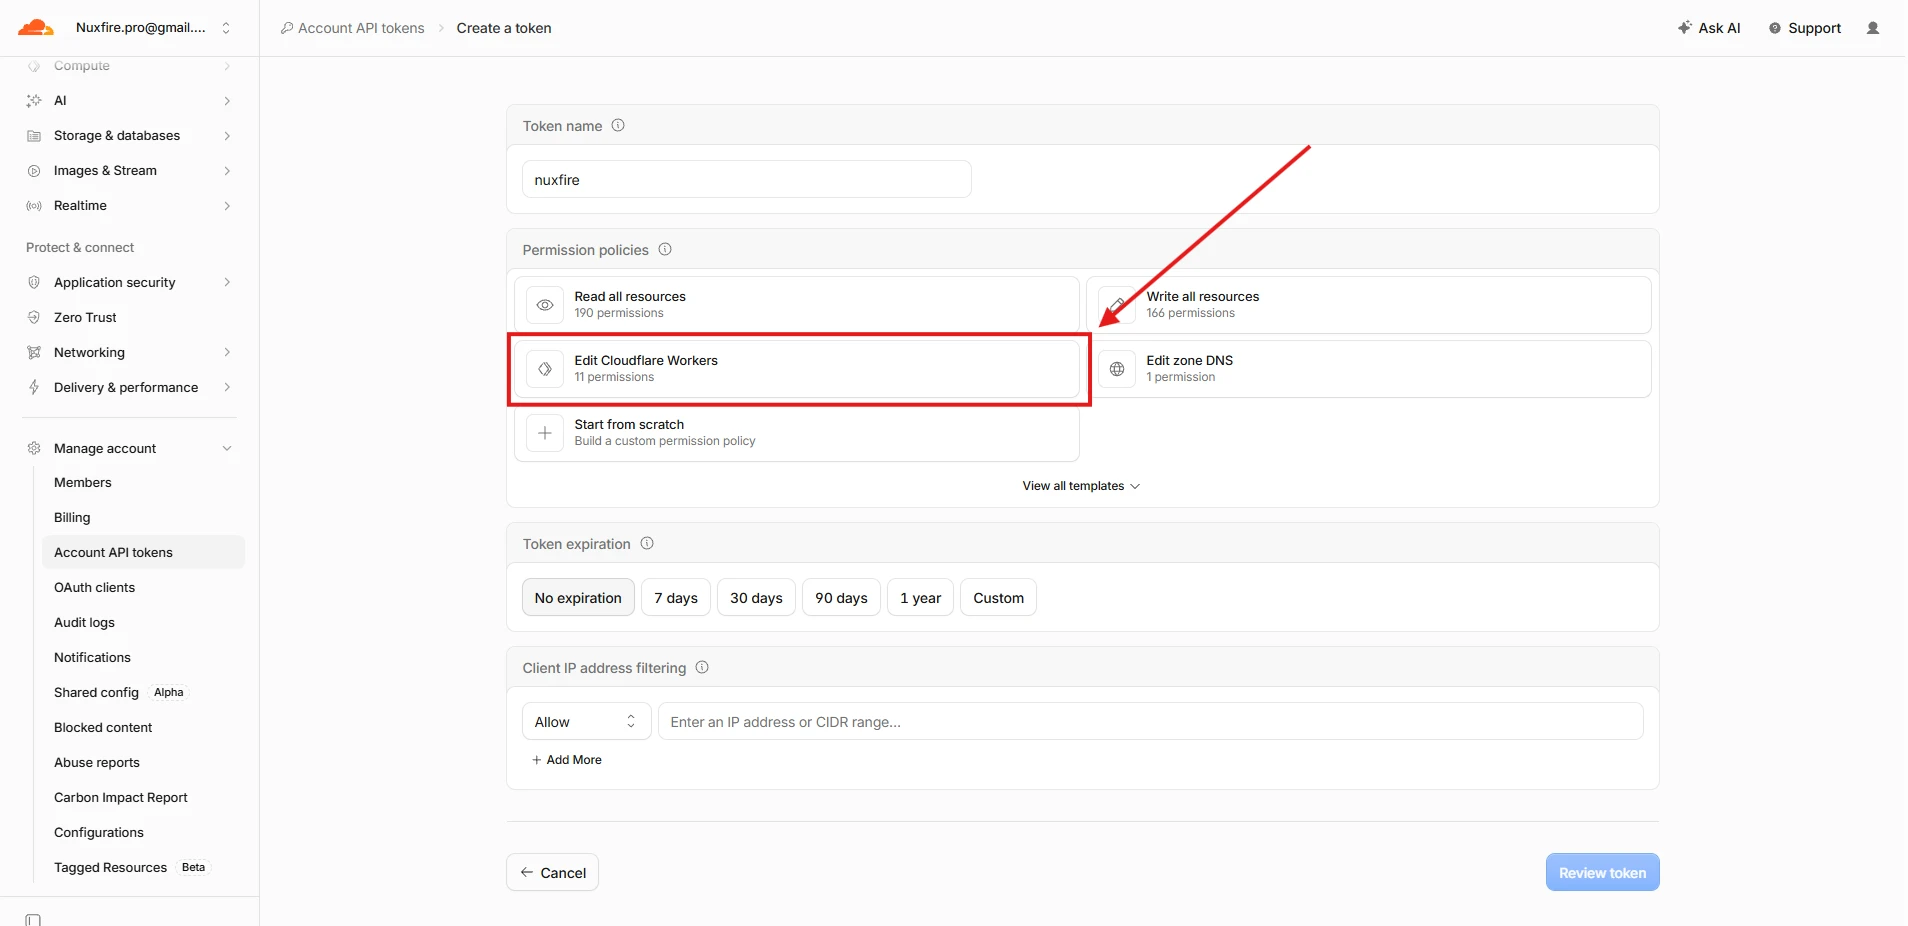Open Configurations page

click(x=143, y=833)
